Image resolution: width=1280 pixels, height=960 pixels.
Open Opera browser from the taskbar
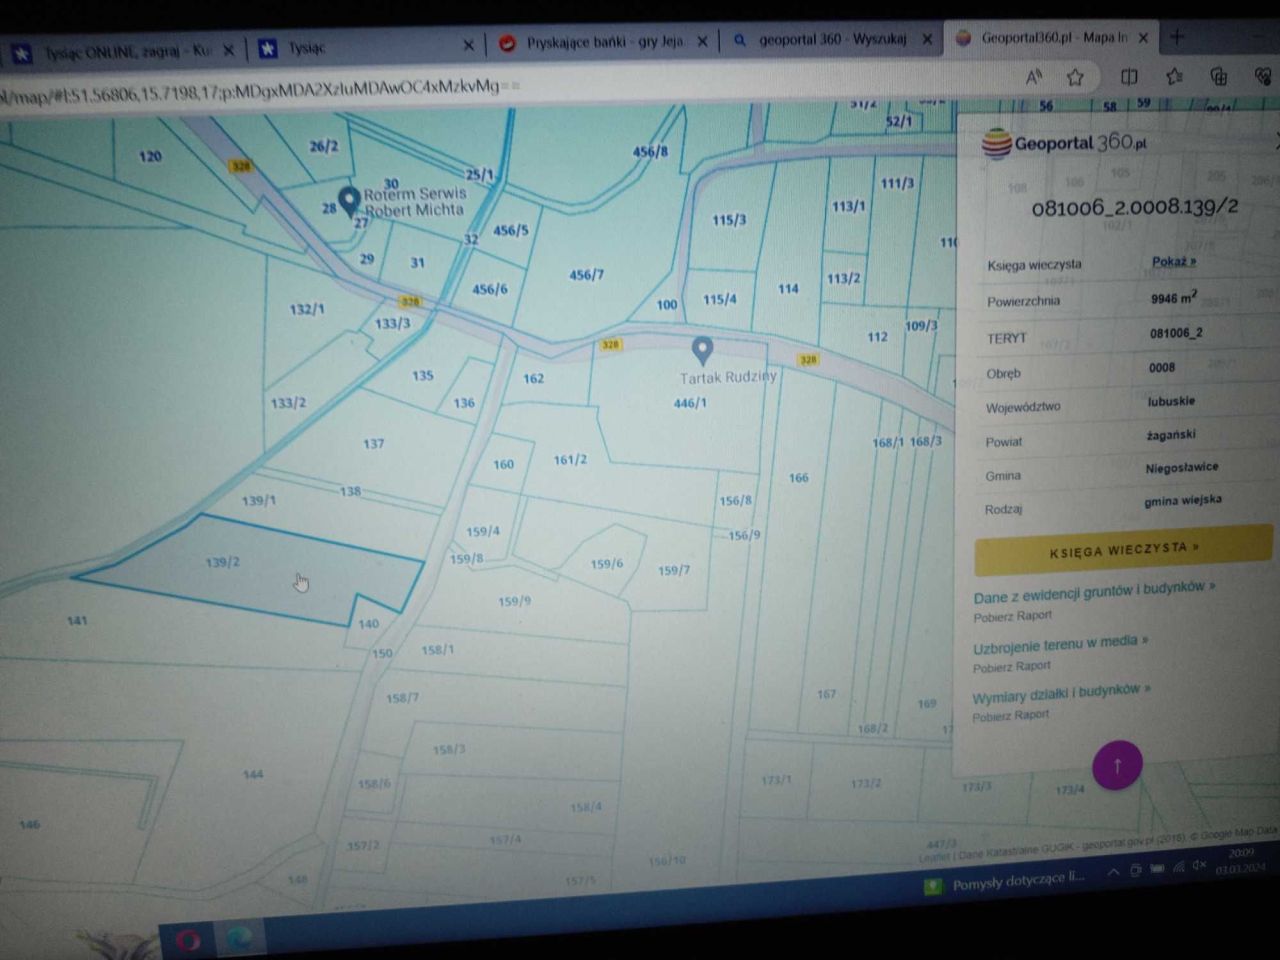pos(188,940)
